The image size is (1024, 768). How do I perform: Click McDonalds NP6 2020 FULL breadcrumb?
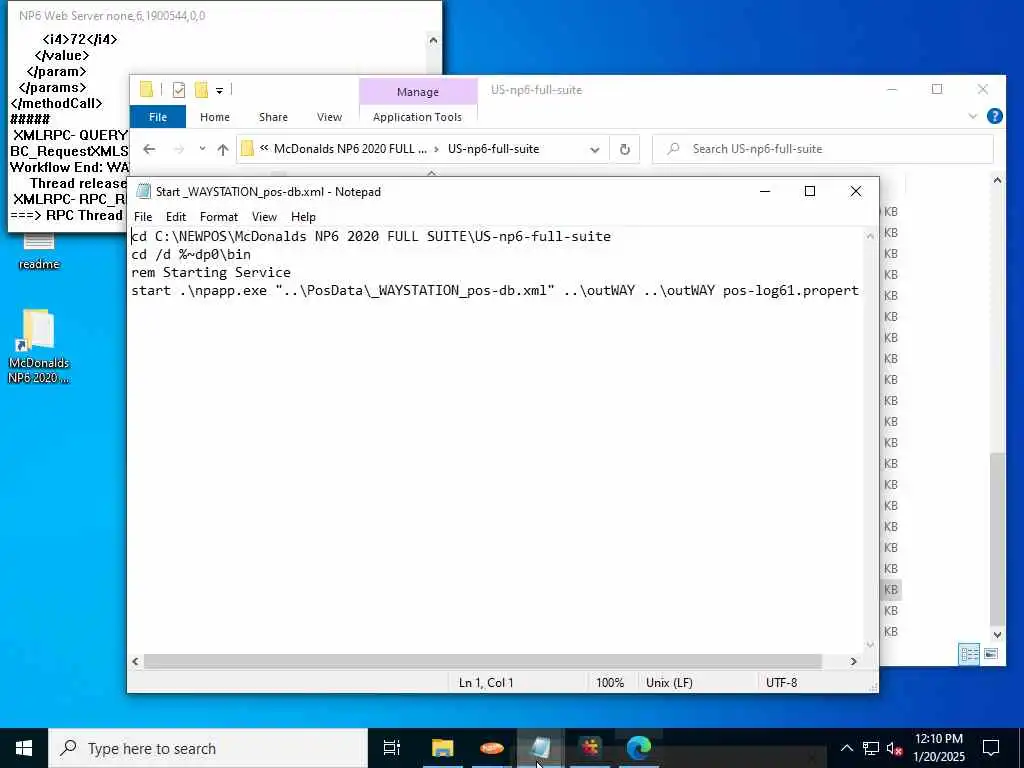[x=350, y=149]
